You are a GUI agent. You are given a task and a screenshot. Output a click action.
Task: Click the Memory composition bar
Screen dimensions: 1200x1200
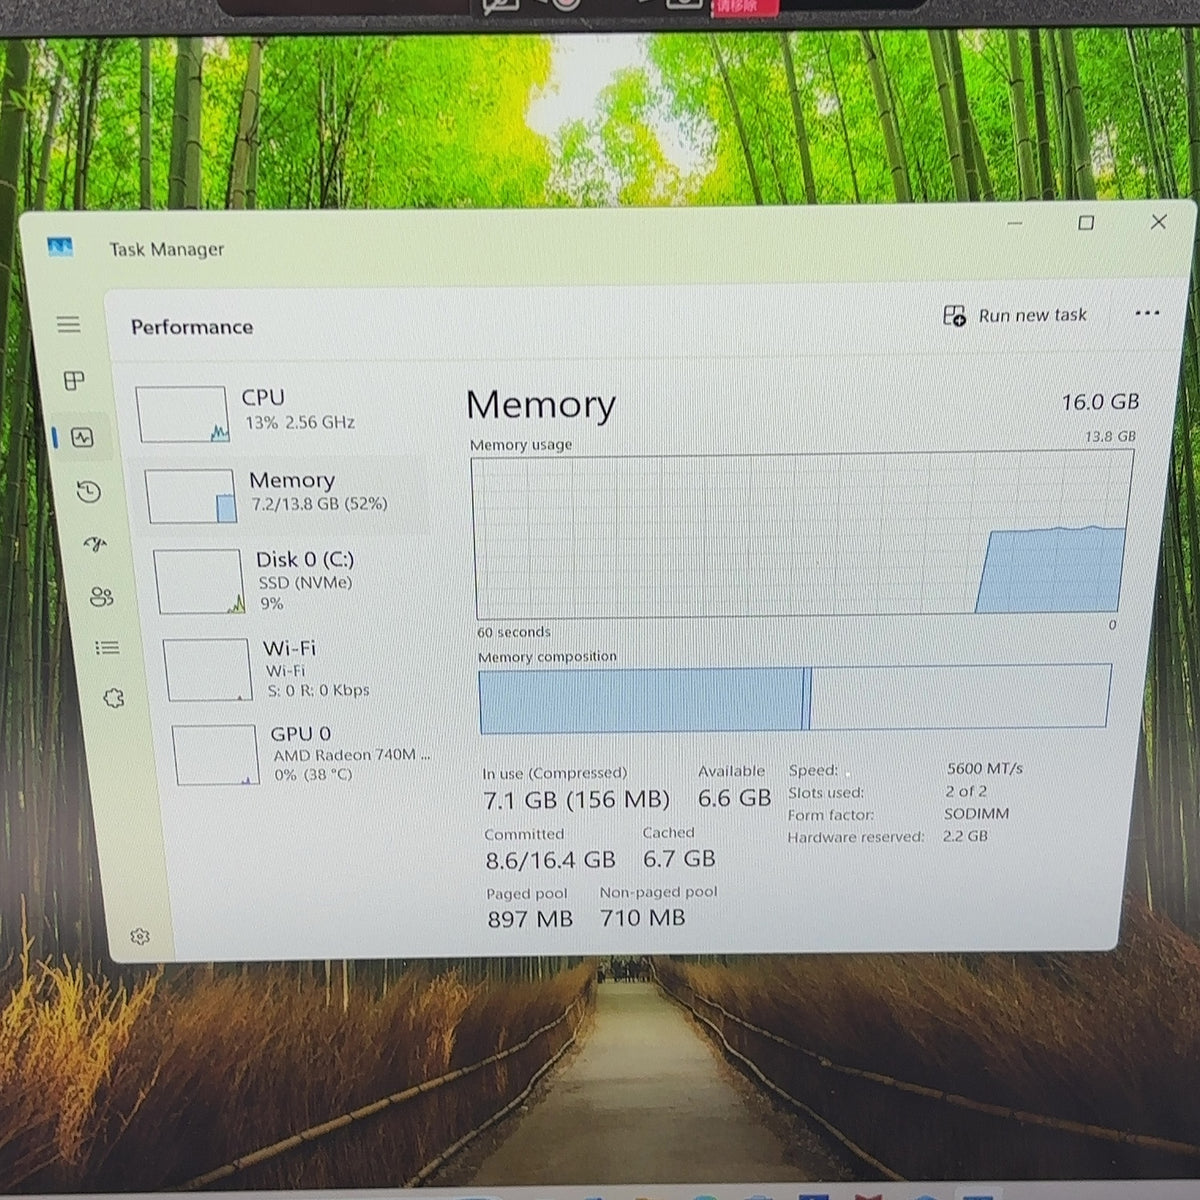coord(795,698)
